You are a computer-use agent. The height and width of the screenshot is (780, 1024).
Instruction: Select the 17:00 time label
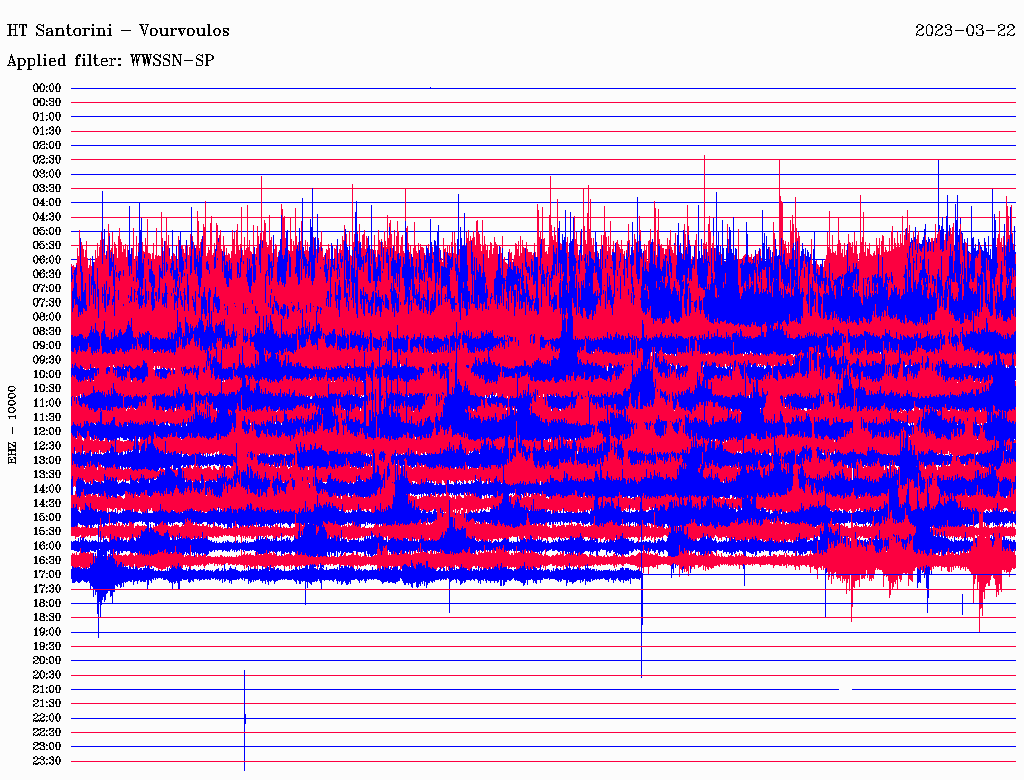tap(47, 575)
